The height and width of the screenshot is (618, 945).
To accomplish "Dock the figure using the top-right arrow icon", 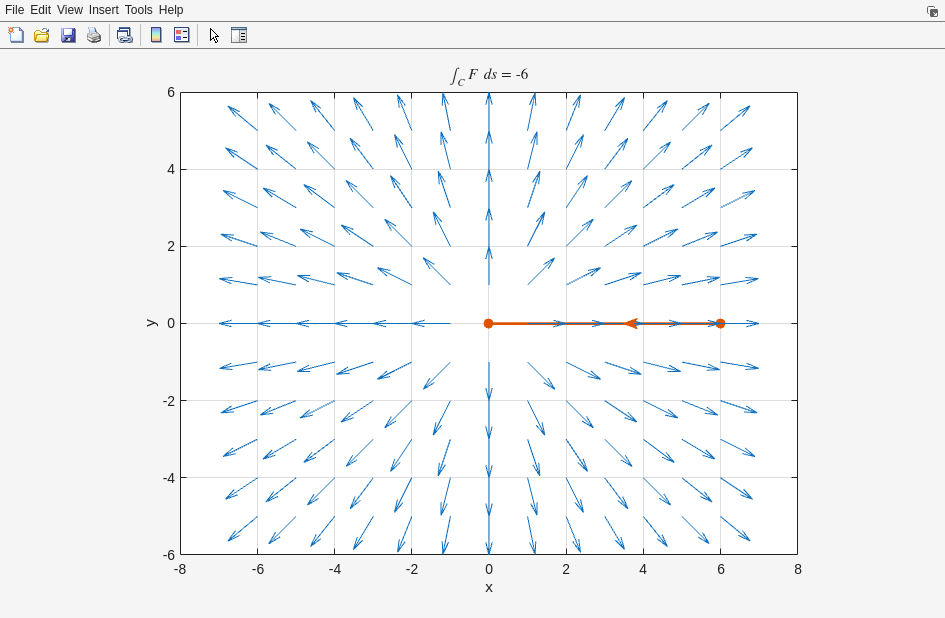I will [932, 11].
